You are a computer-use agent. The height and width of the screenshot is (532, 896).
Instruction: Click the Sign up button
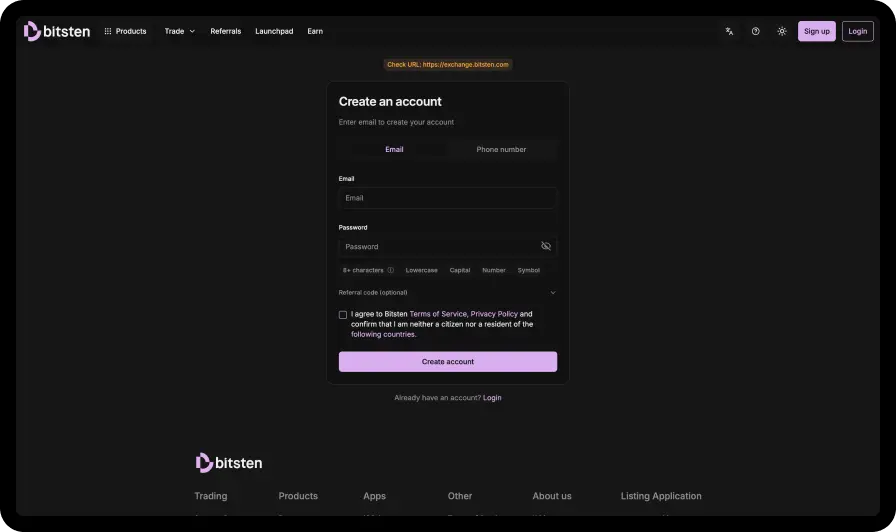click(817, 31)
